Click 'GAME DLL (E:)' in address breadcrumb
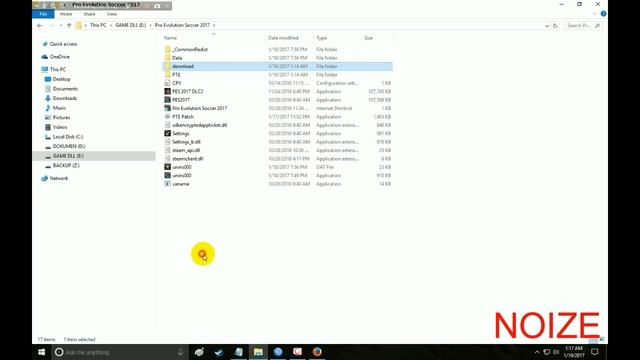 click(131, 25)
